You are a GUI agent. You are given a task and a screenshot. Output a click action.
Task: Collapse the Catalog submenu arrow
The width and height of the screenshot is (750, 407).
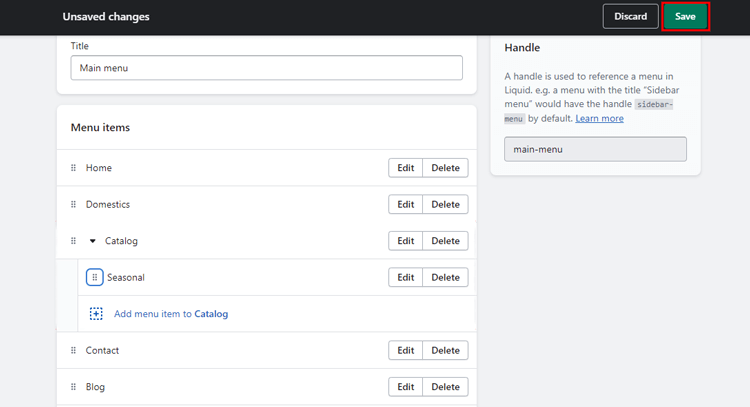[x=93, y=241]
